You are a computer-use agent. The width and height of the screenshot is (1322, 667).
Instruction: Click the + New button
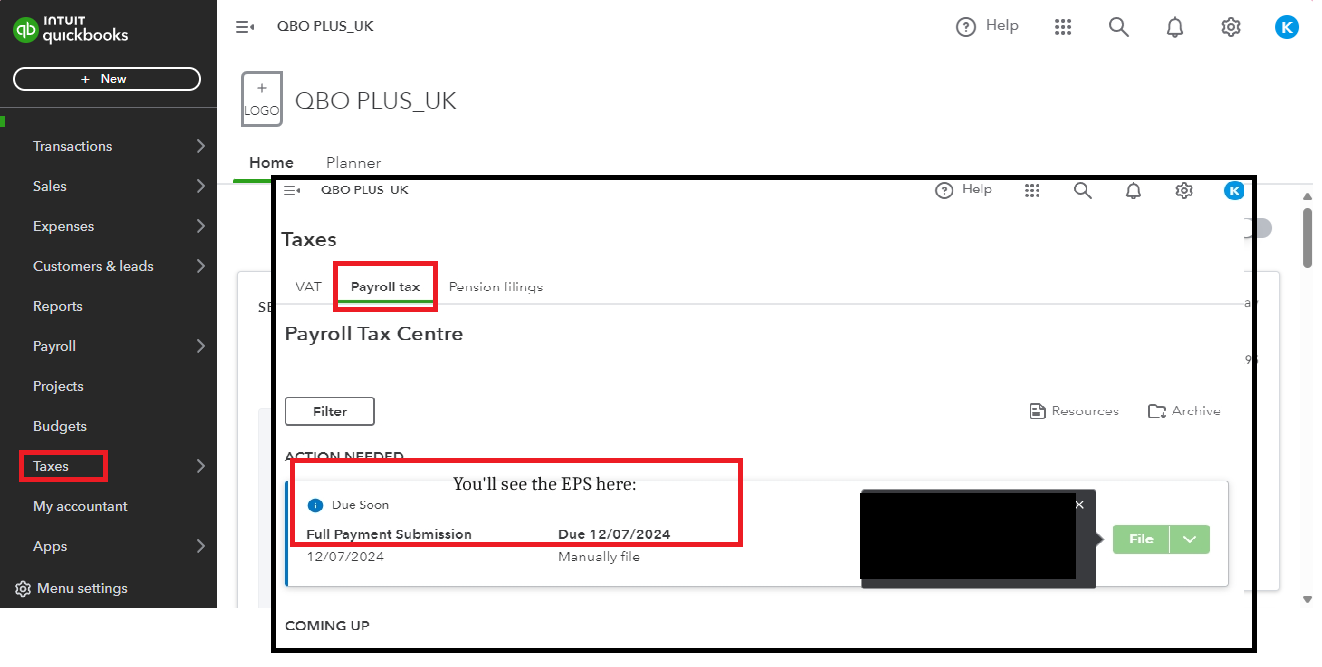106,78
